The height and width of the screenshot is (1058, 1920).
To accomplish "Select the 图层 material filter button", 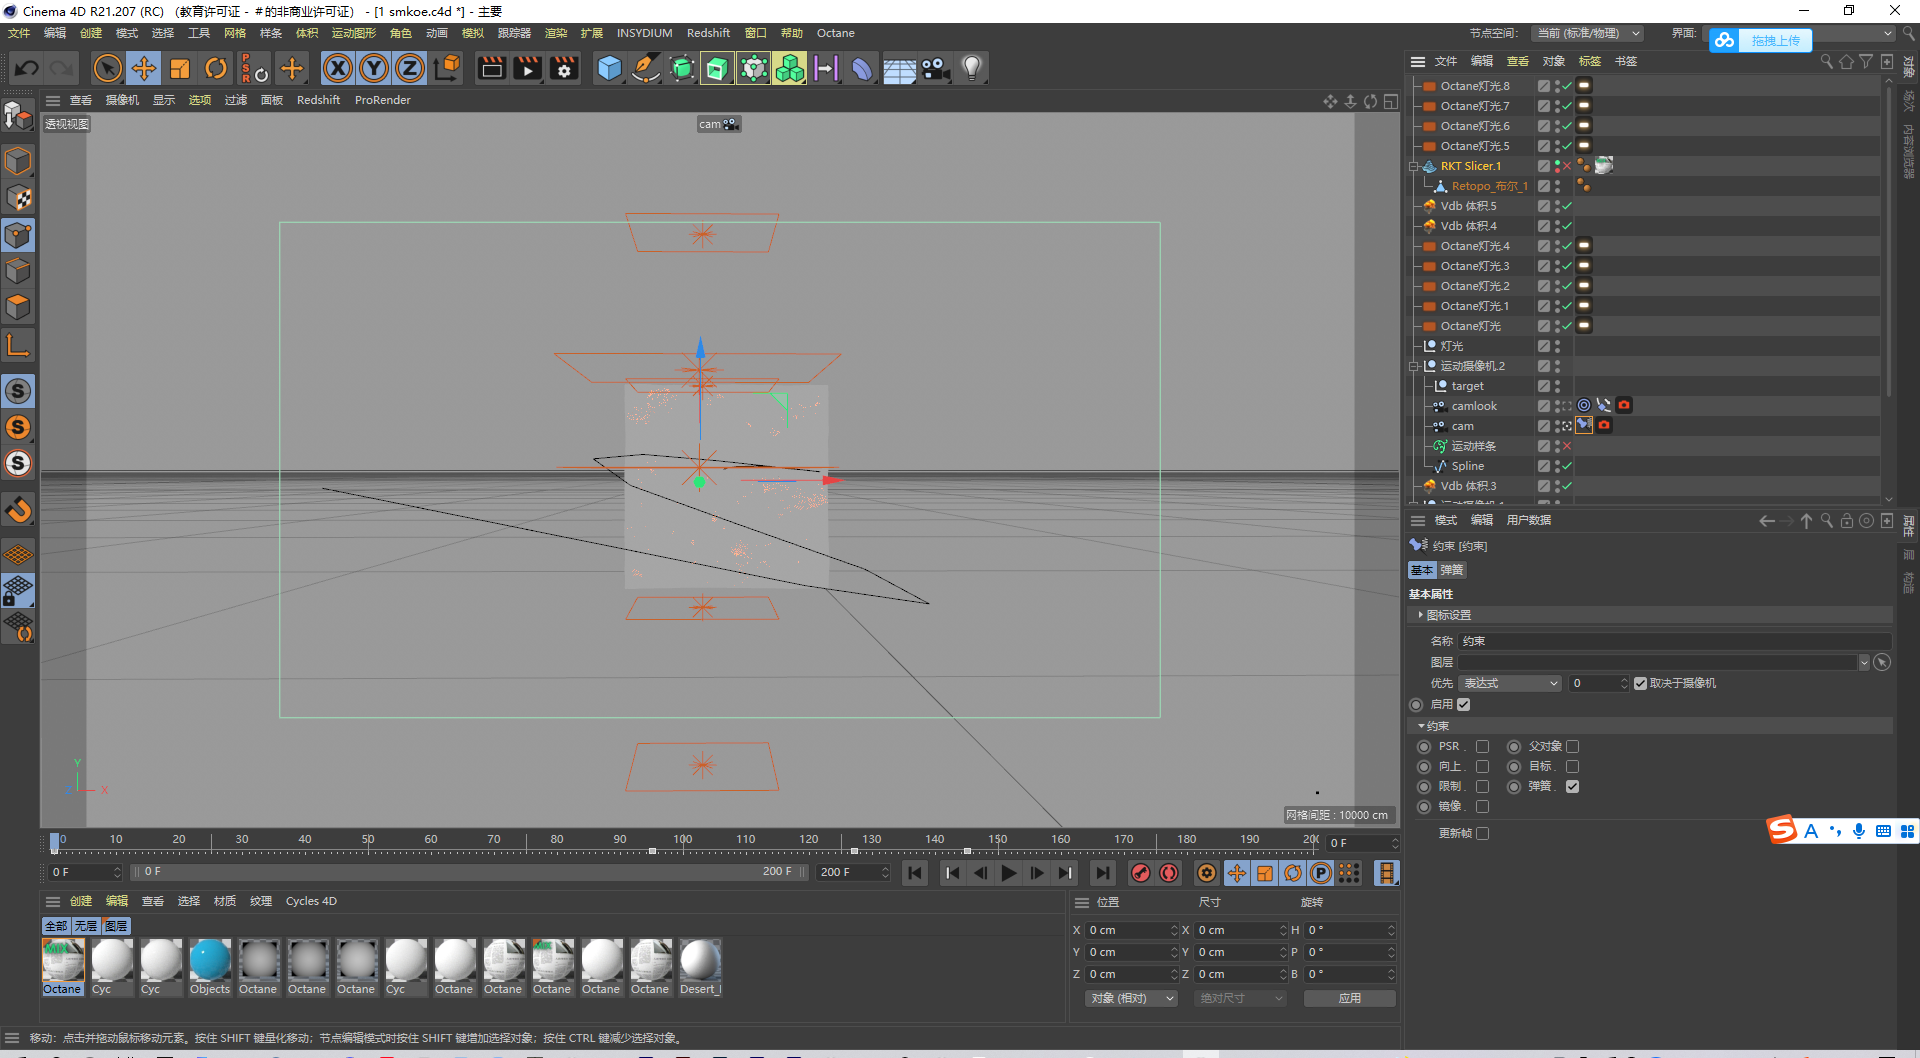I will point(116,926).
